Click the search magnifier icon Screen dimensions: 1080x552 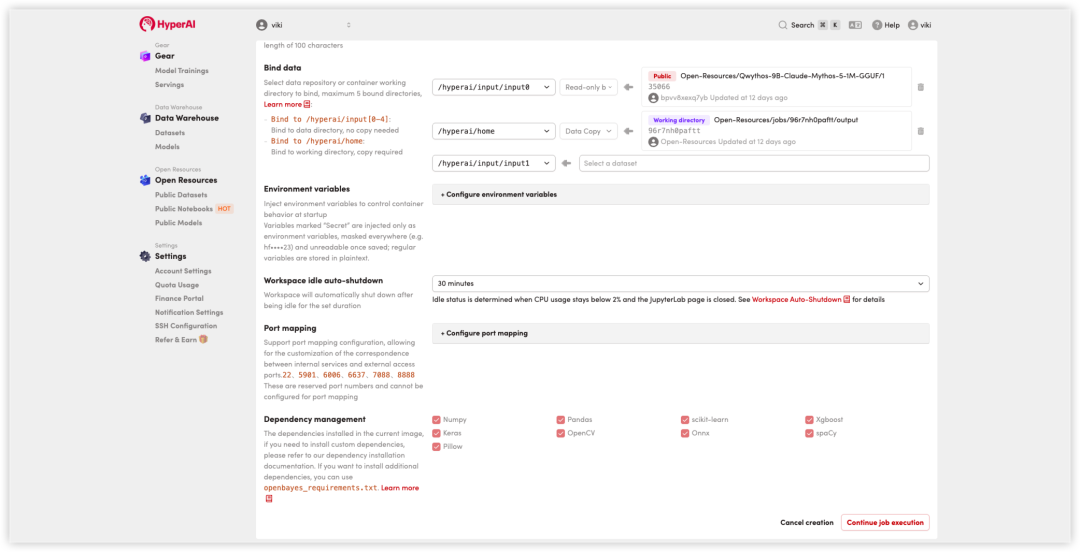[782, 25]
